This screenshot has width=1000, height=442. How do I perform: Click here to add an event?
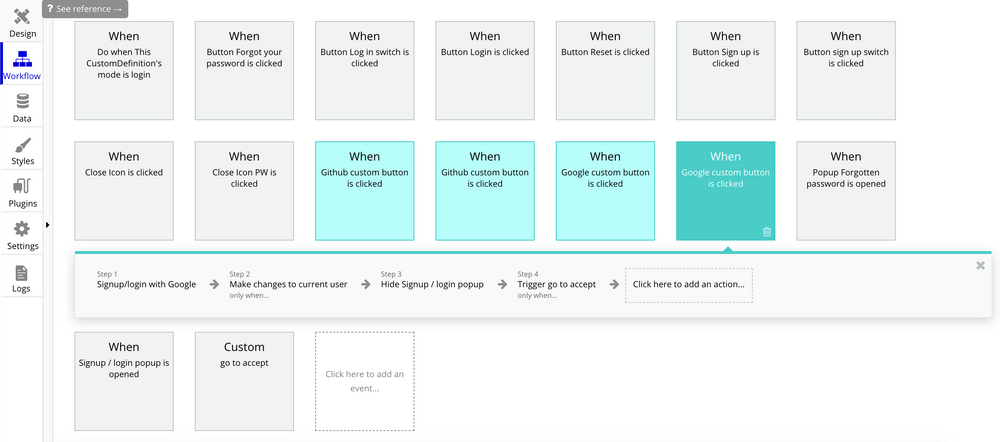[364, 381]
